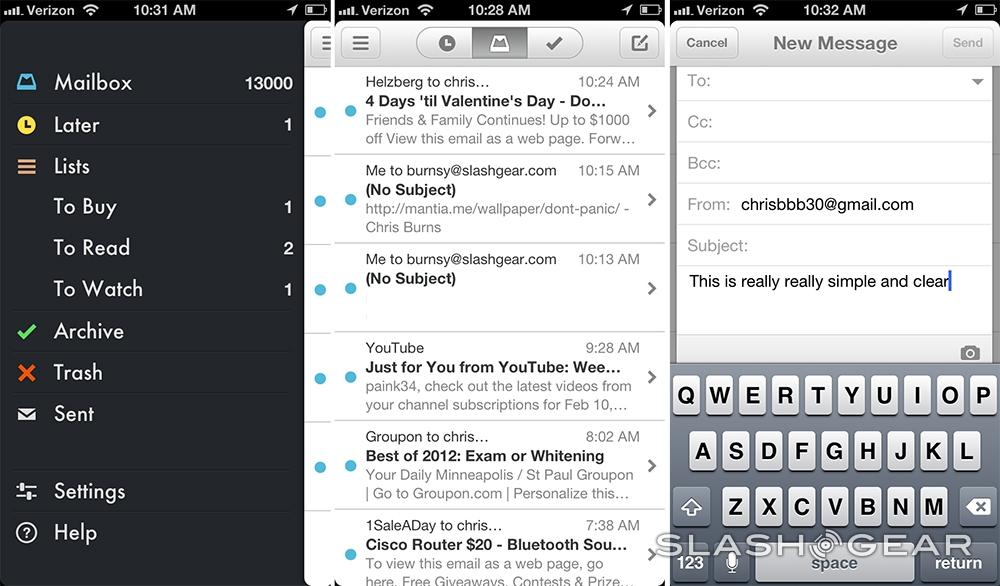Select the To Read list

[x=91, y=248]
